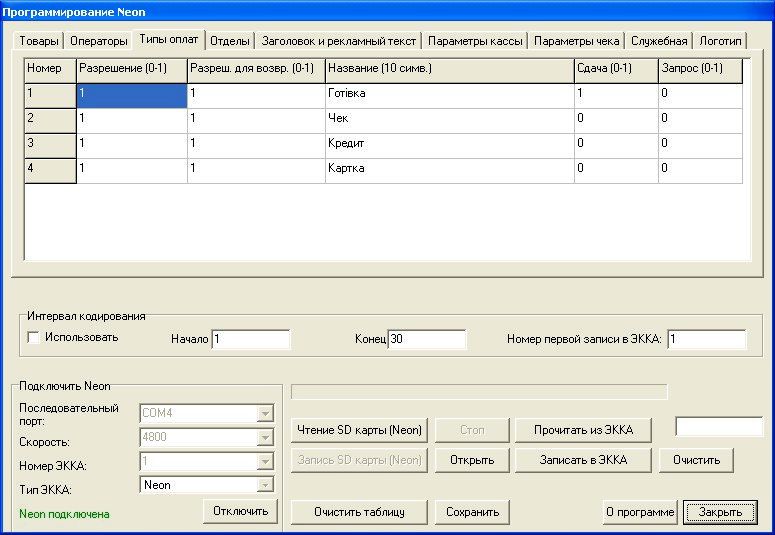
Task: Select the Кредит name cell
Action: [x=450, y=146]
